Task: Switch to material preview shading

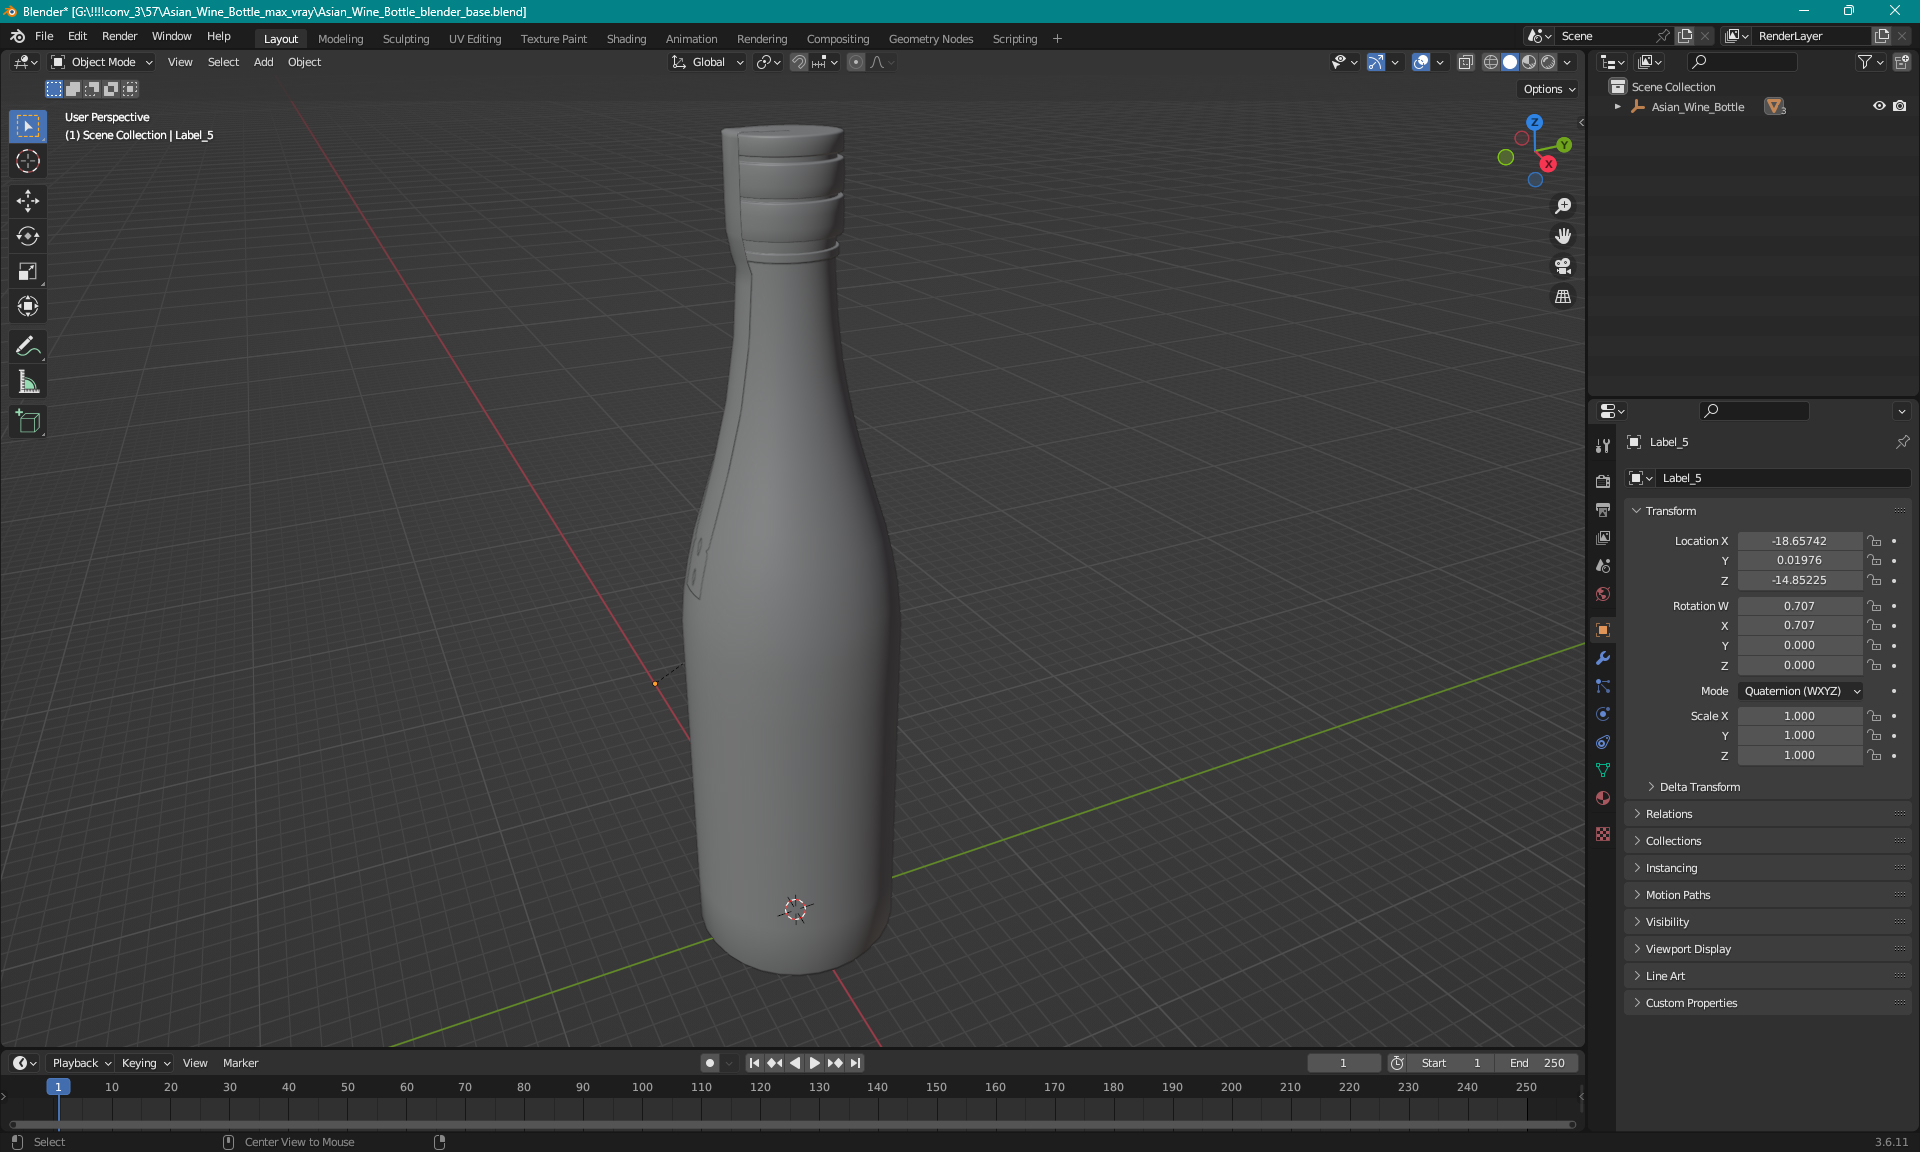Action: click(x=1529, y=62)
